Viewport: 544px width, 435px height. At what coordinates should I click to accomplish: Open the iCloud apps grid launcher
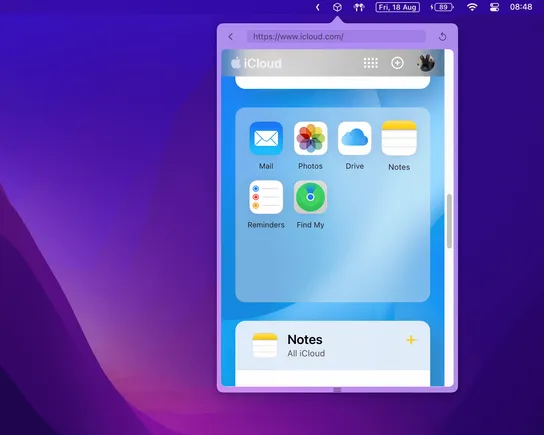click(371, 63)
